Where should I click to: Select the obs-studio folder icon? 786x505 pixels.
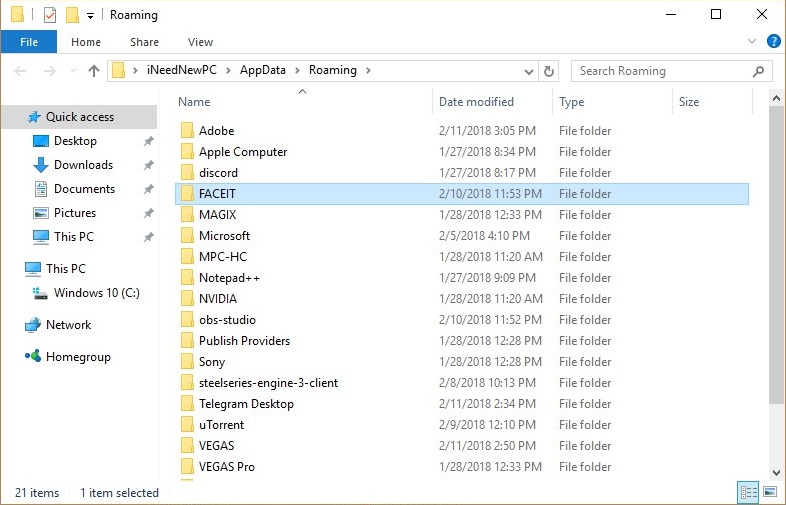click(x=187, y=320)
